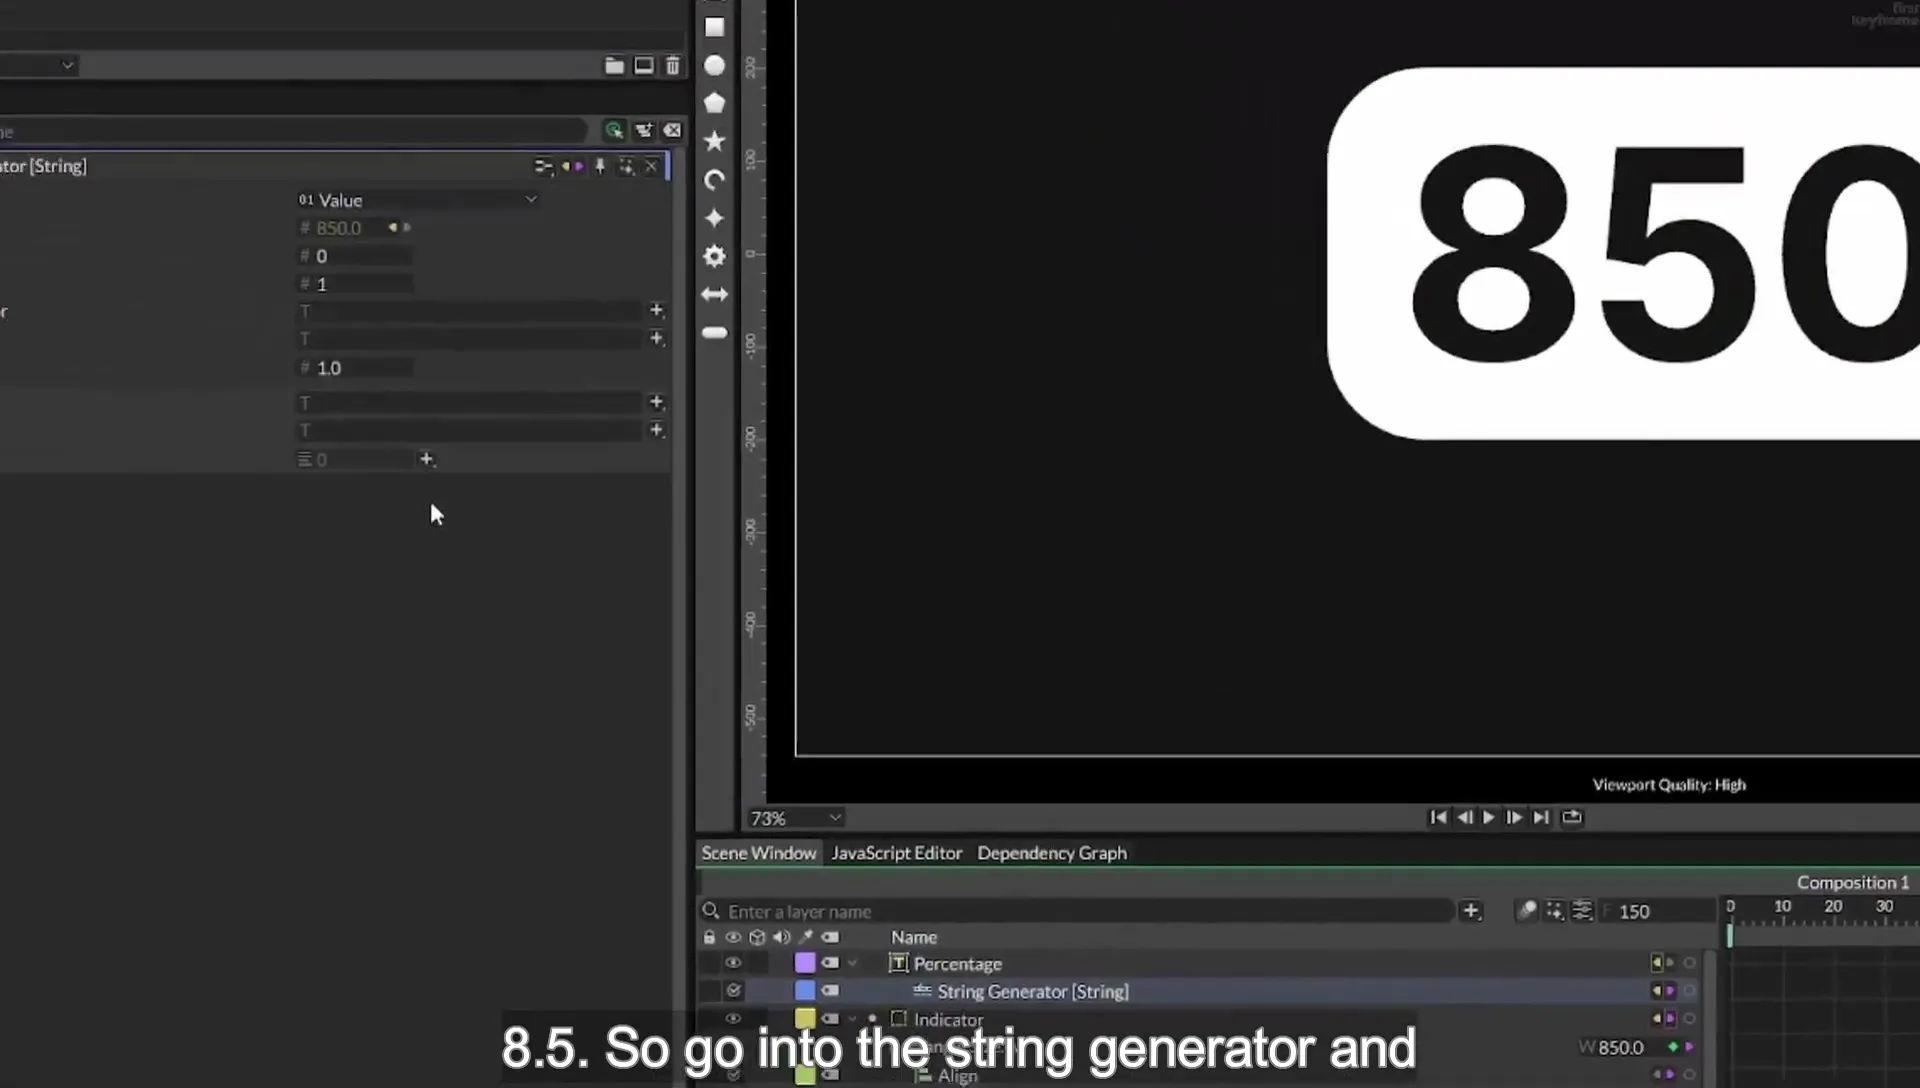This screenshot has height=1088, width=1920.
Task: Clear the attribute search filter
Action: click(672, 130)
